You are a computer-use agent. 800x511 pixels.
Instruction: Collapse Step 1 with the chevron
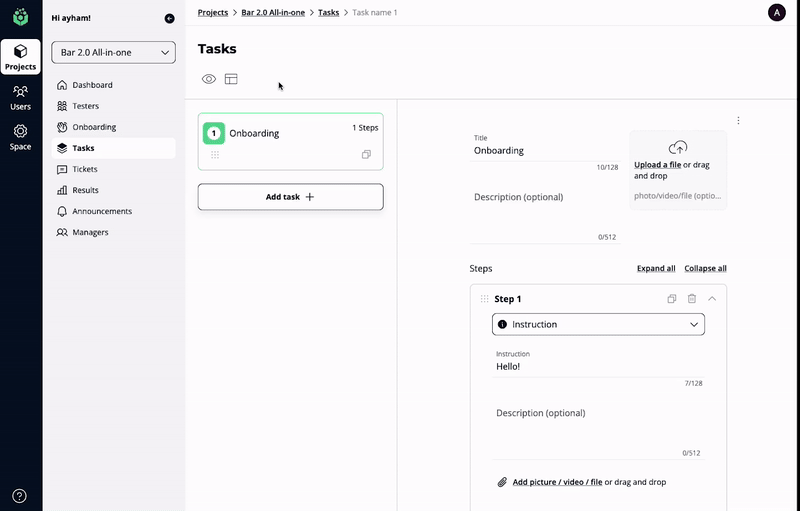(x=712, y=299)
